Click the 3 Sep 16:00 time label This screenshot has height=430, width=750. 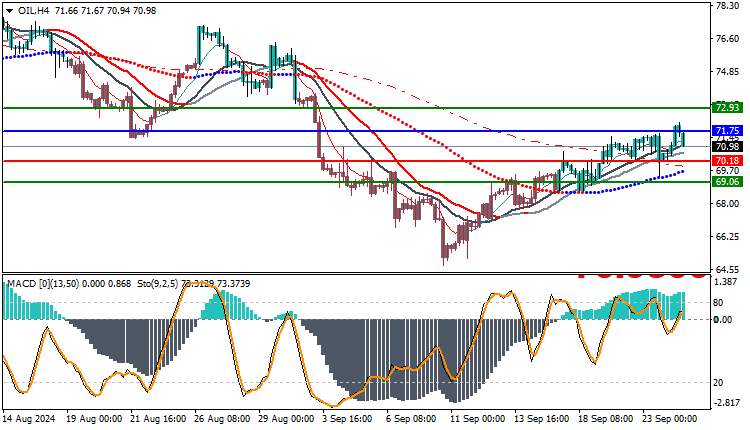(x=348, y=419)
